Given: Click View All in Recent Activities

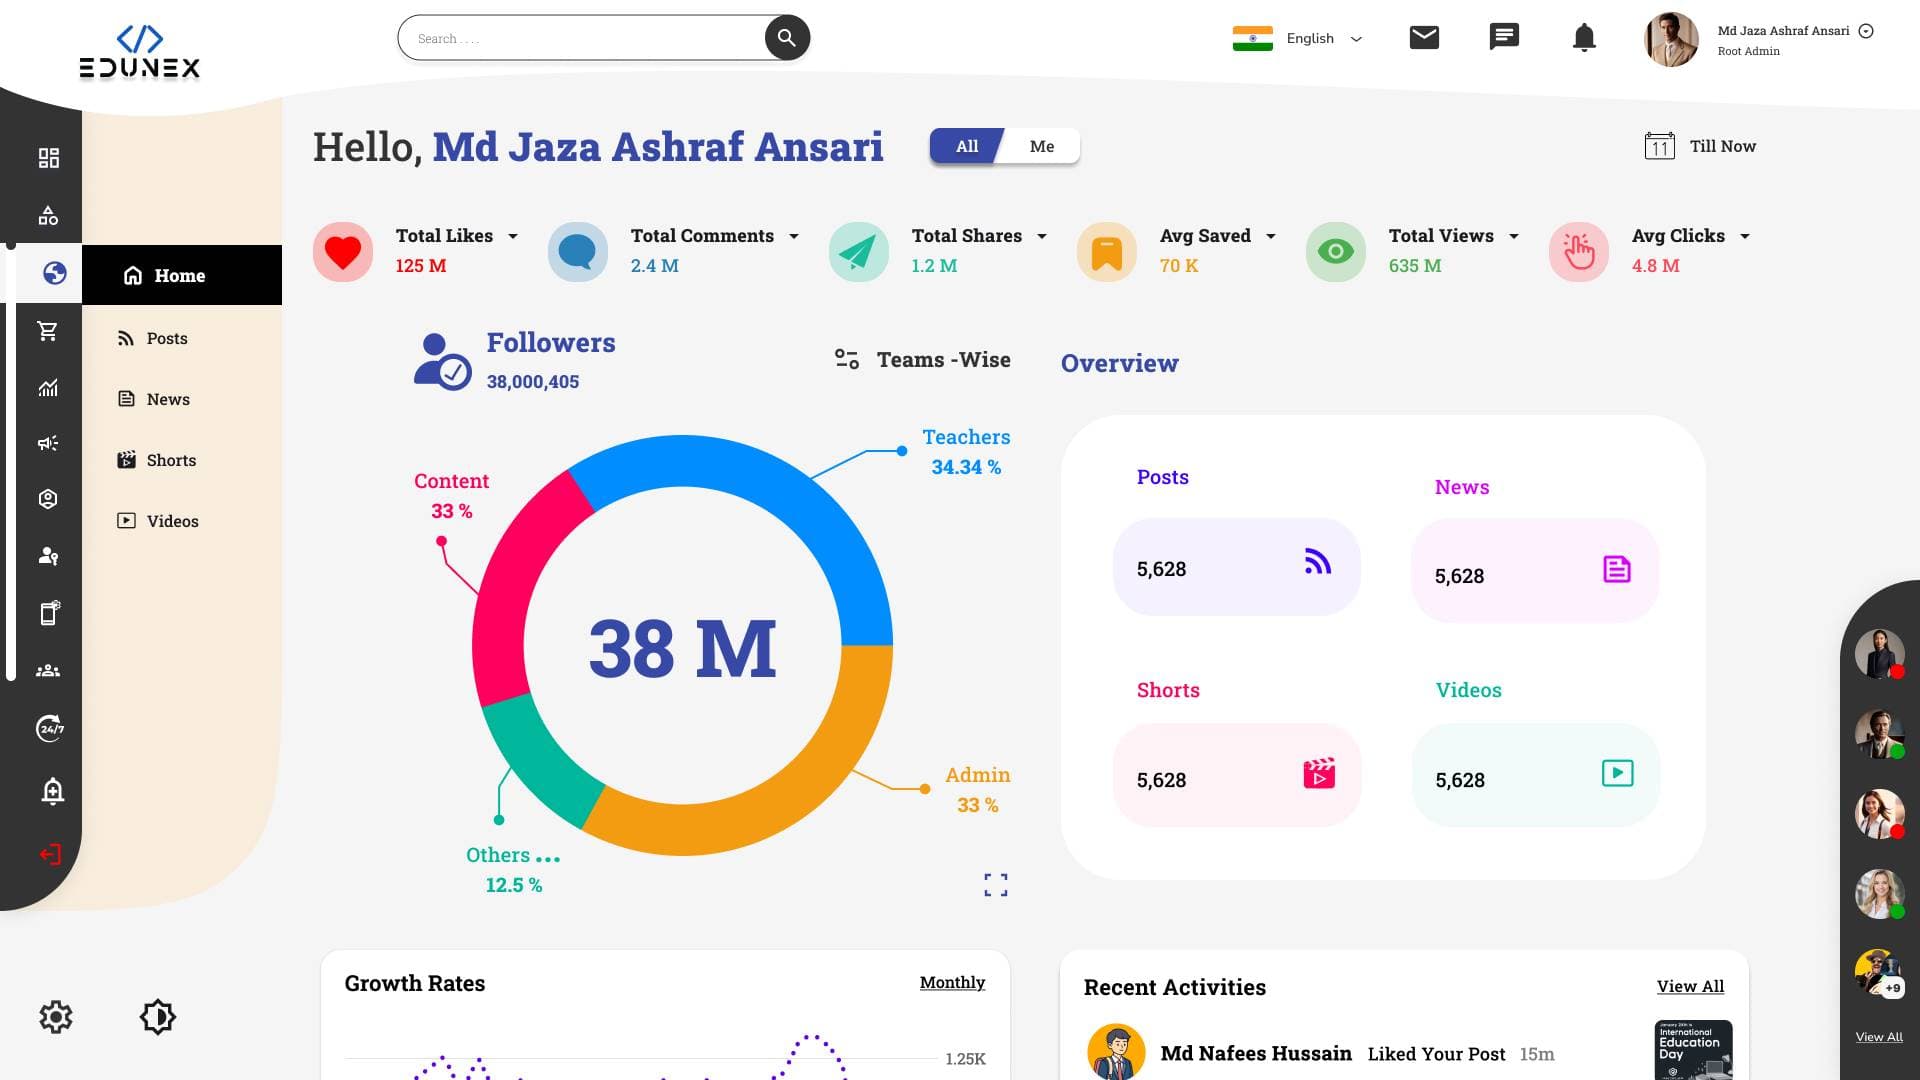Looking at the screenshot, I should coord(1690,986).
